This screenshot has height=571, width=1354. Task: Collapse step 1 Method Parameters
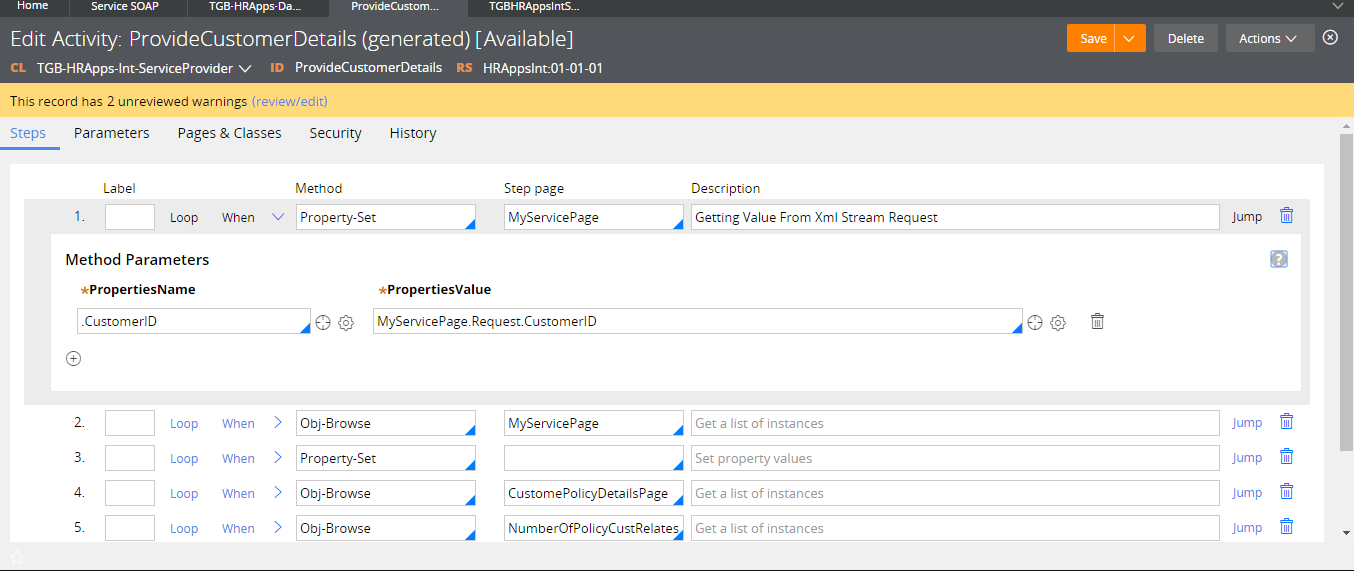(278, 217)
